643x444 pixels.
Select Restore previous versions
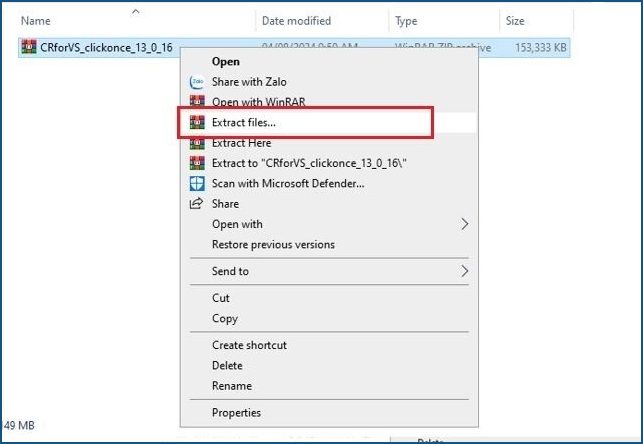[328, 244]
